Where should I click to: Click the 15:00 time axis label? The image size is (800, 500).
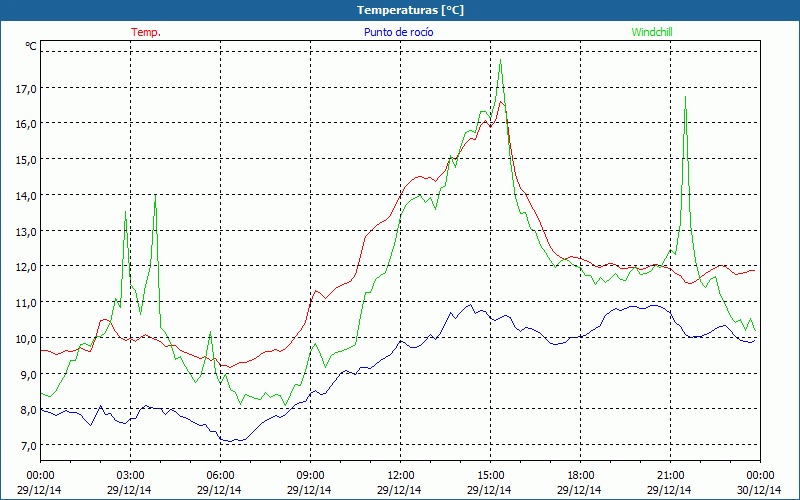(x=490, y=476)
